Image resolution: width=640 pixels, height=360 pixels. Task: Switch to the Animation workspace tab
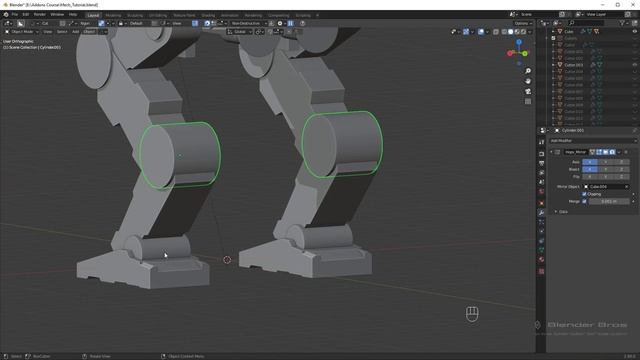(x=229, y=15)
